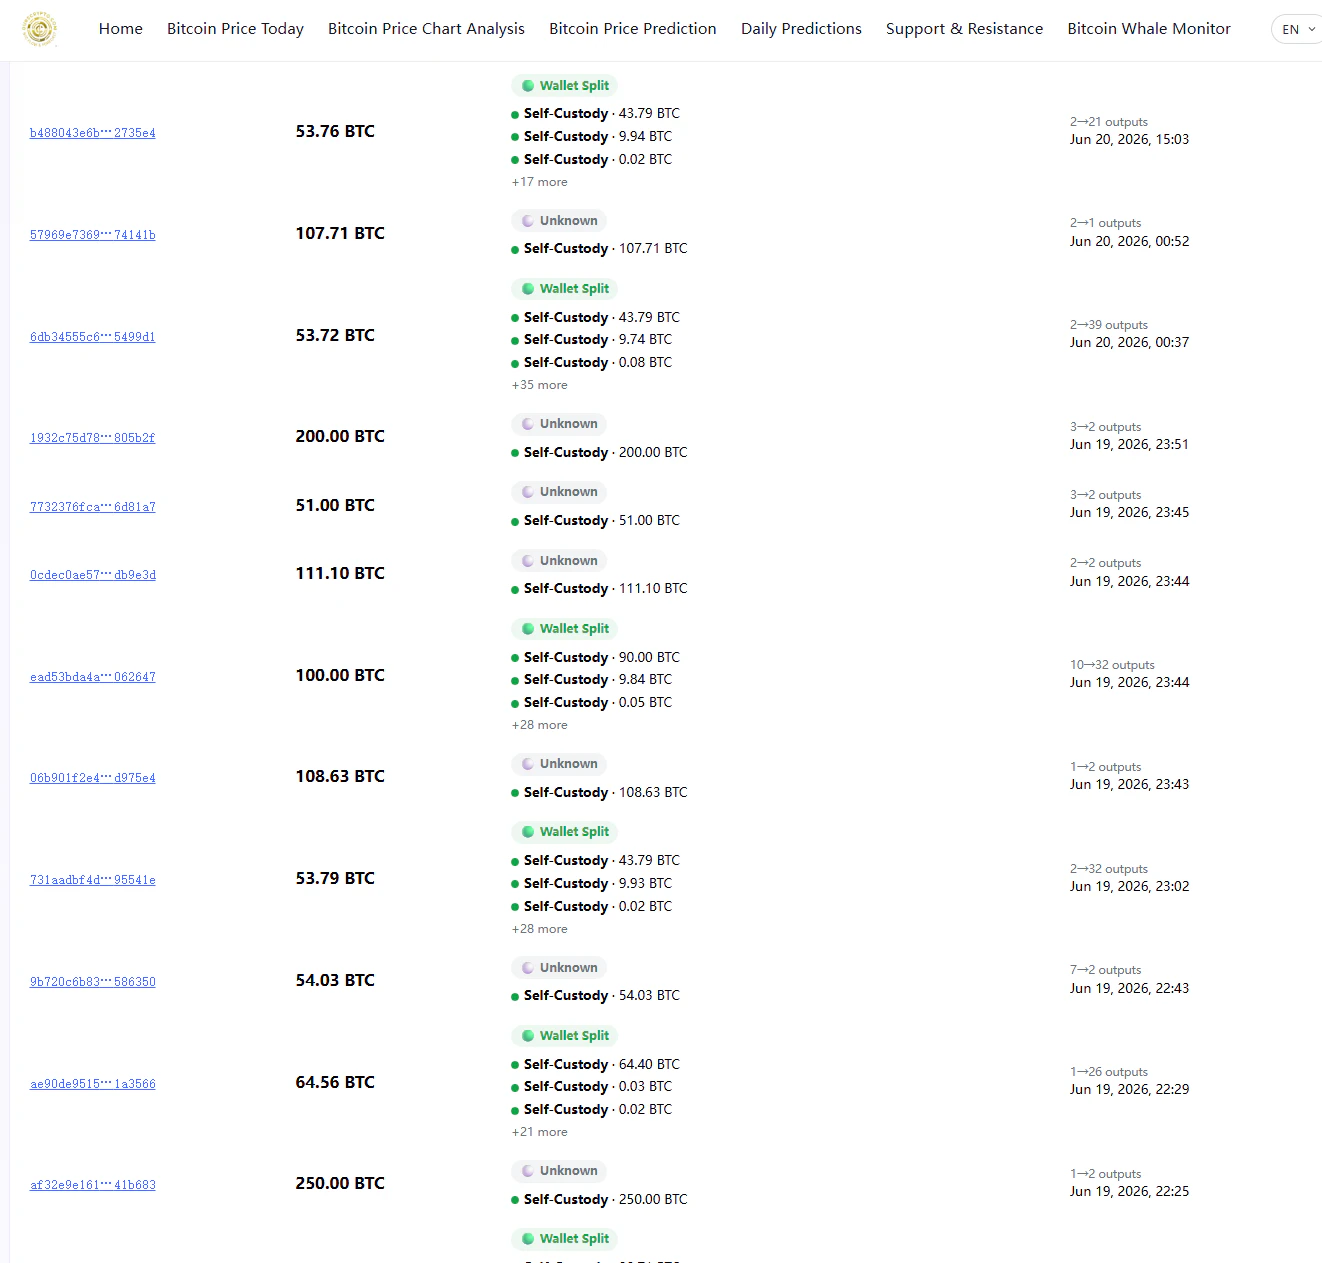
Task: Open transaction 6db34555c6…5499d1
Action: pos(93,337)
